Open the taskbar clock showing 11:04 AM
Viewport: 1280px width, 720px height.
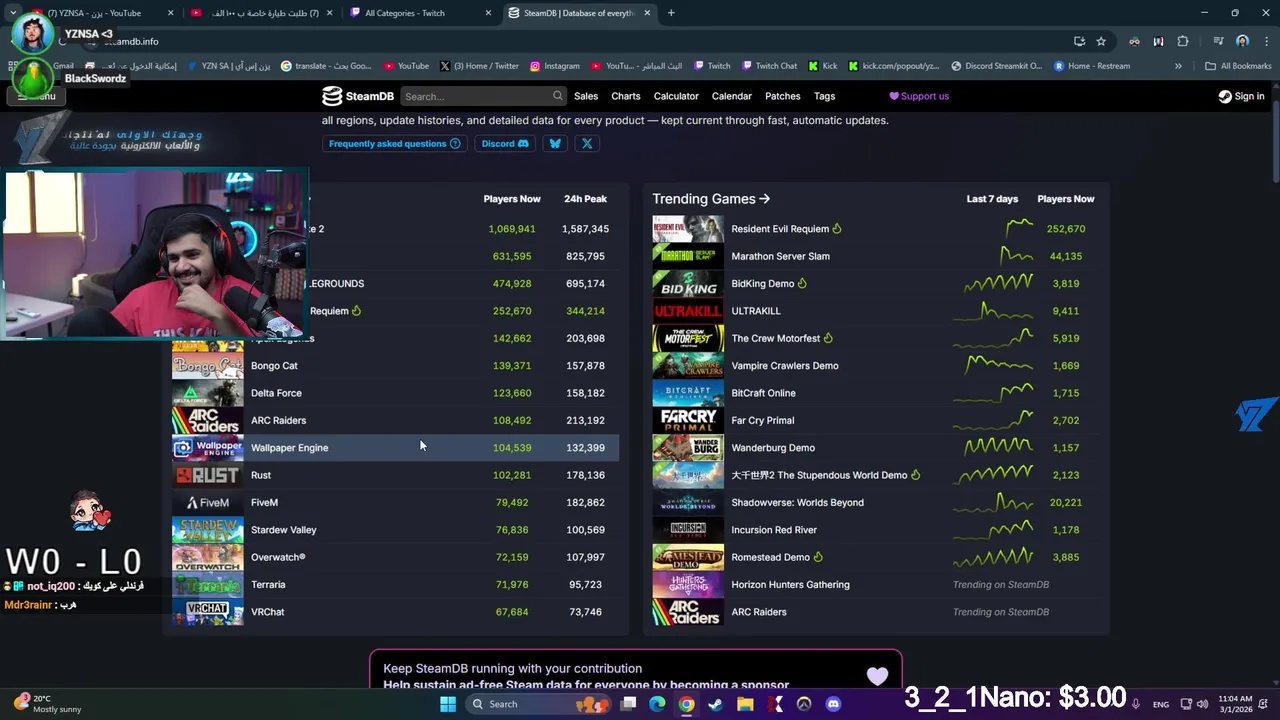pos(1236,704)
